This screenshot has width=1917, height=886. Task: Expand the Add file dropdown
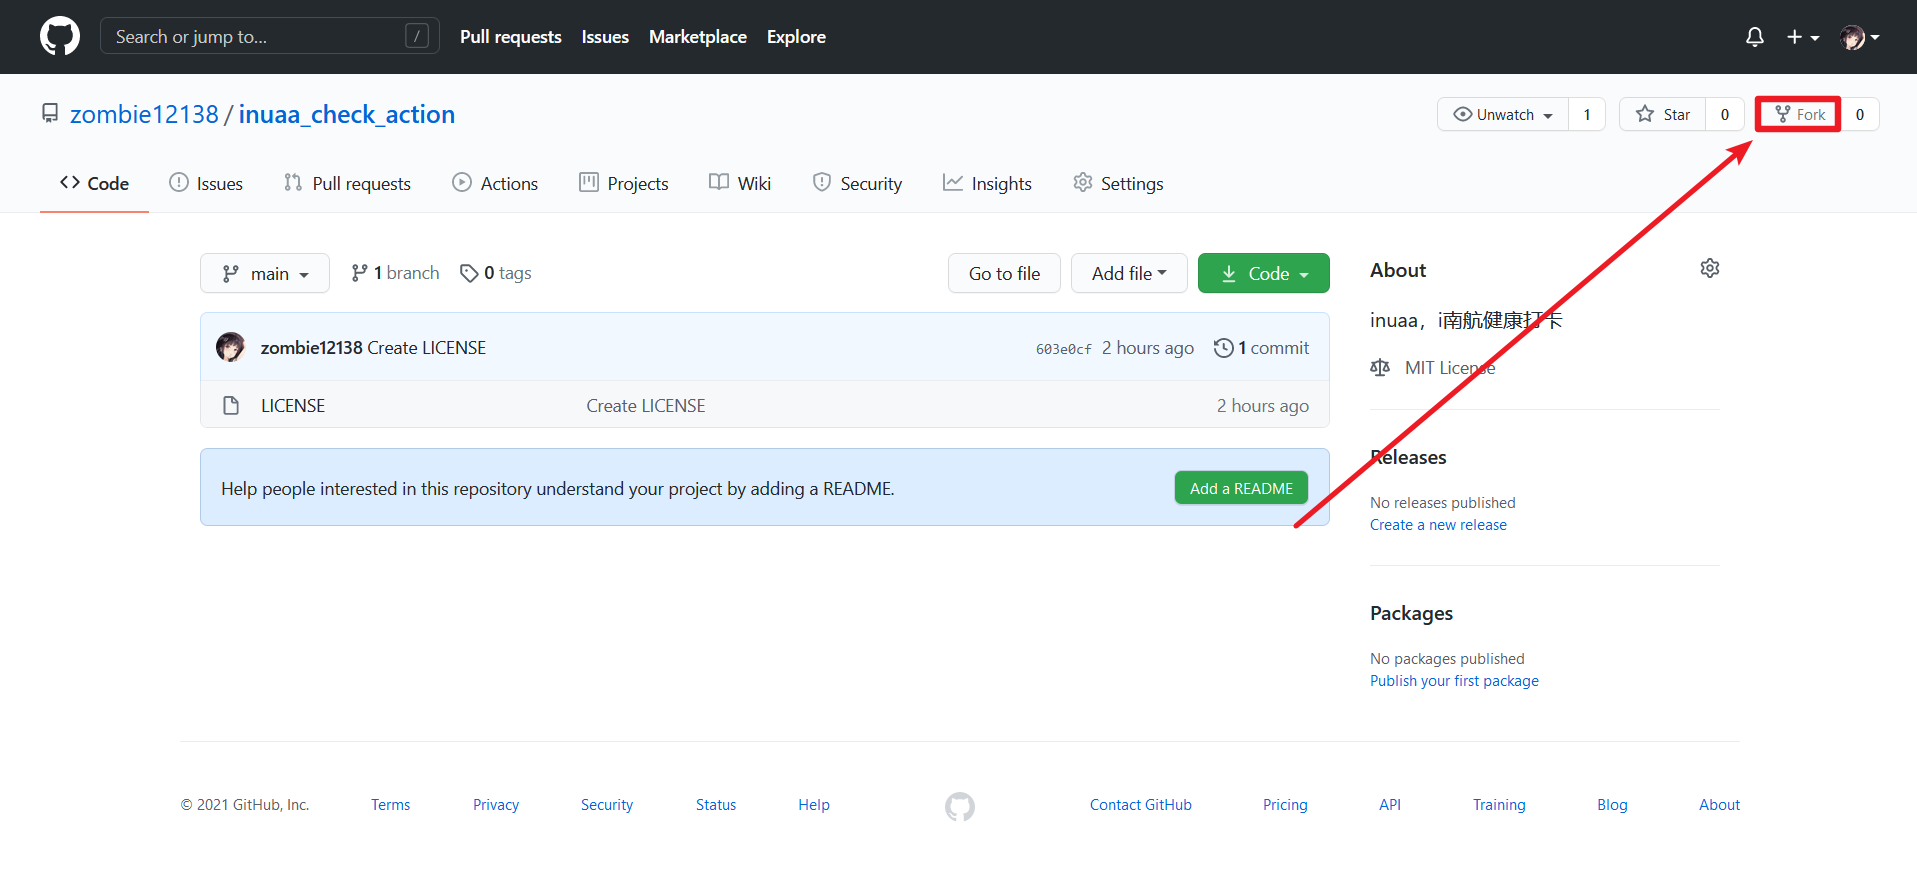click(x=1129, y=273)
